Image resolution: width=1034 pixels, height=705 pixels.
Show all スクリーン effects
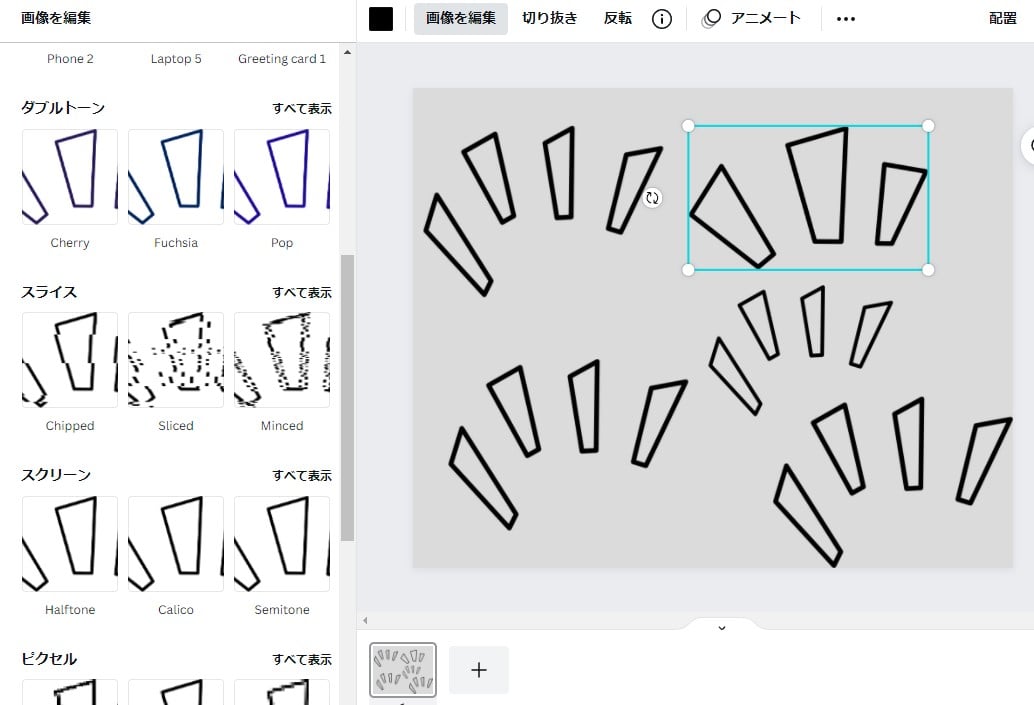[x=302, y=475]
